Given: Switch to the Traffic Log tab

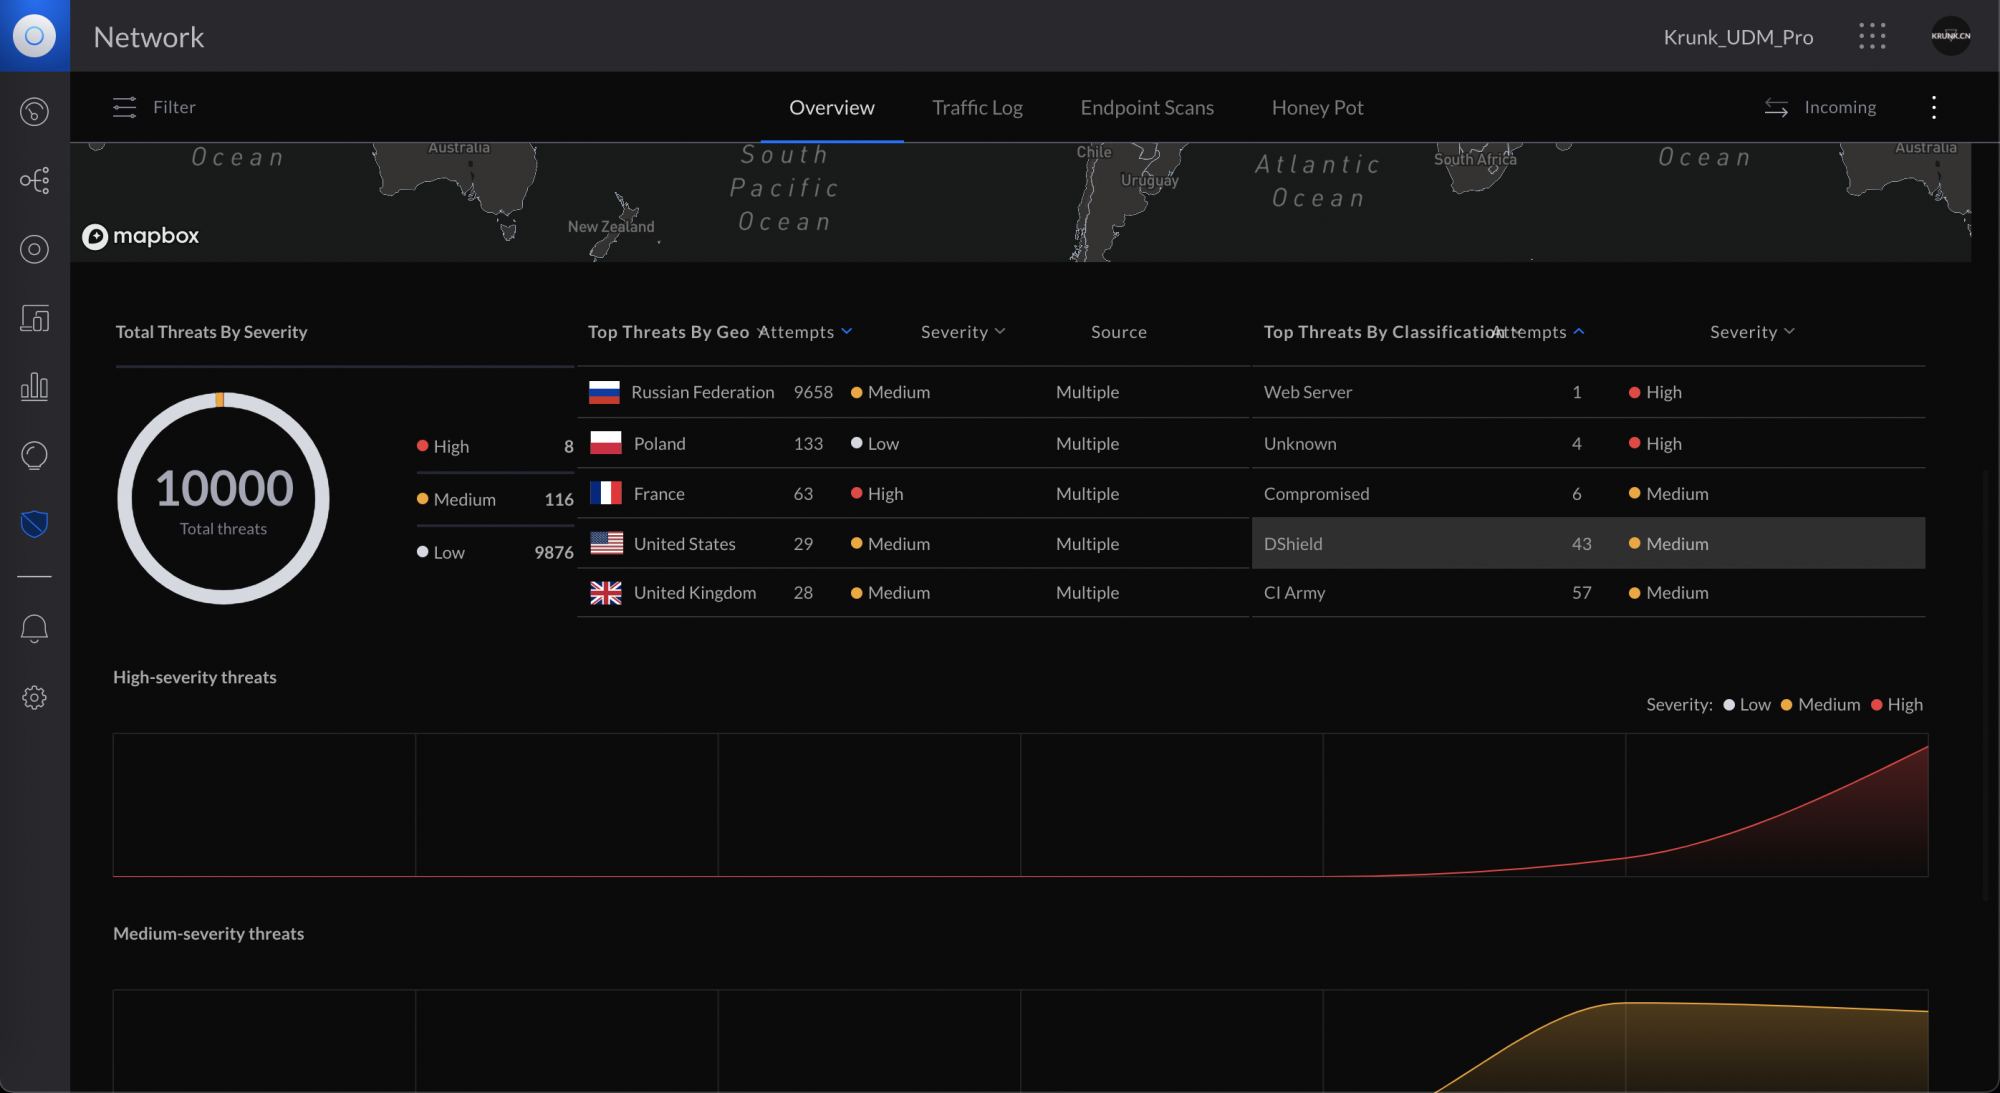Looking at the screenshot, I should 977,107.
